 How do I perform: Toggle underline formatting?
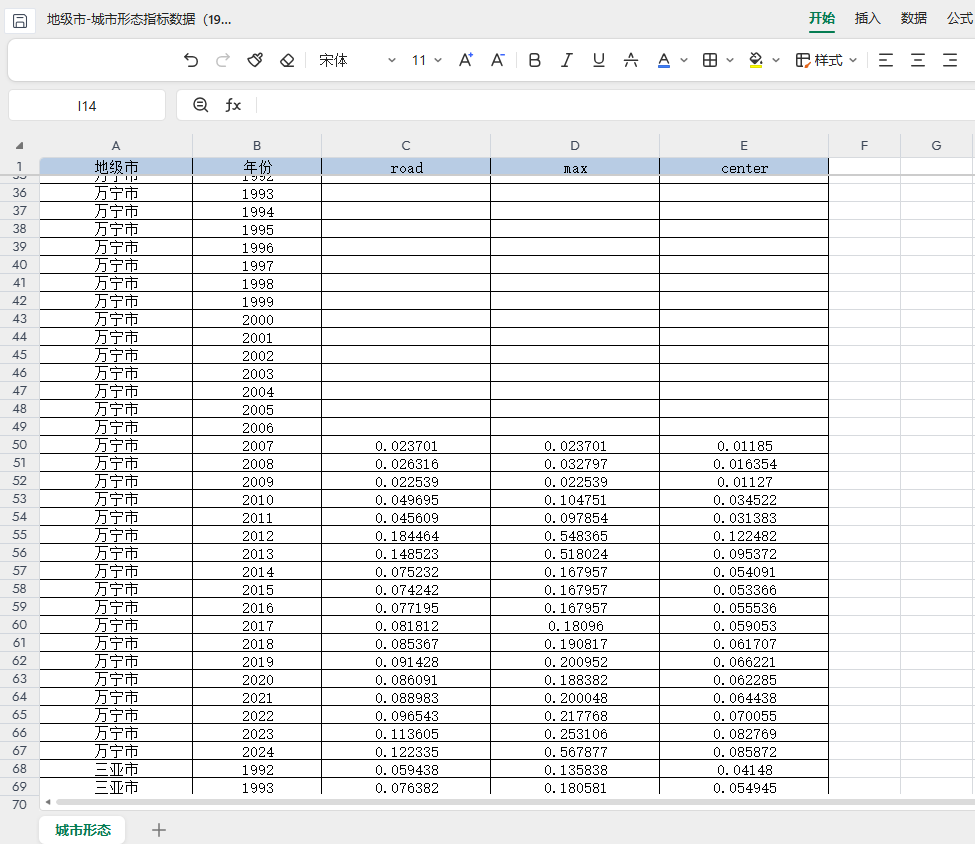pos(599,61)
